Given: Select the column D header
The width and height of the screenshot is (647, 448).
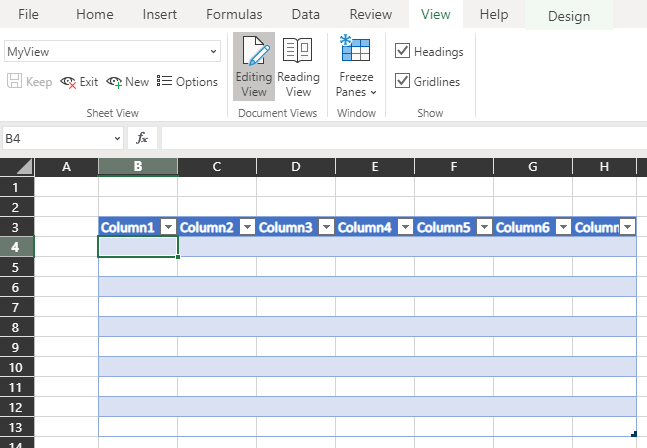Looking at the screenshot, I should [296, 167].
